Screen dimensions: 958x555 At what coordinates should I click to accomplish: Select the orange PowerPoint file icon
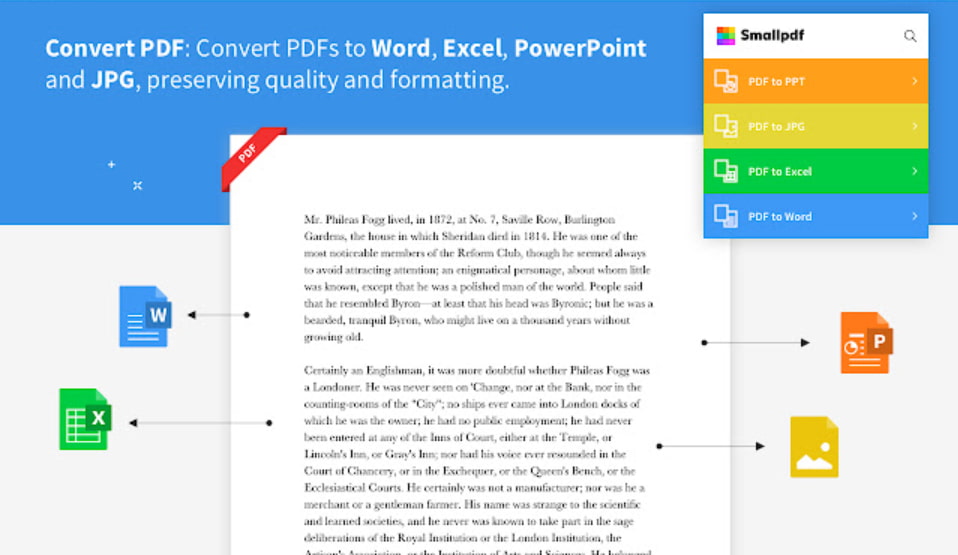(866, 343)
